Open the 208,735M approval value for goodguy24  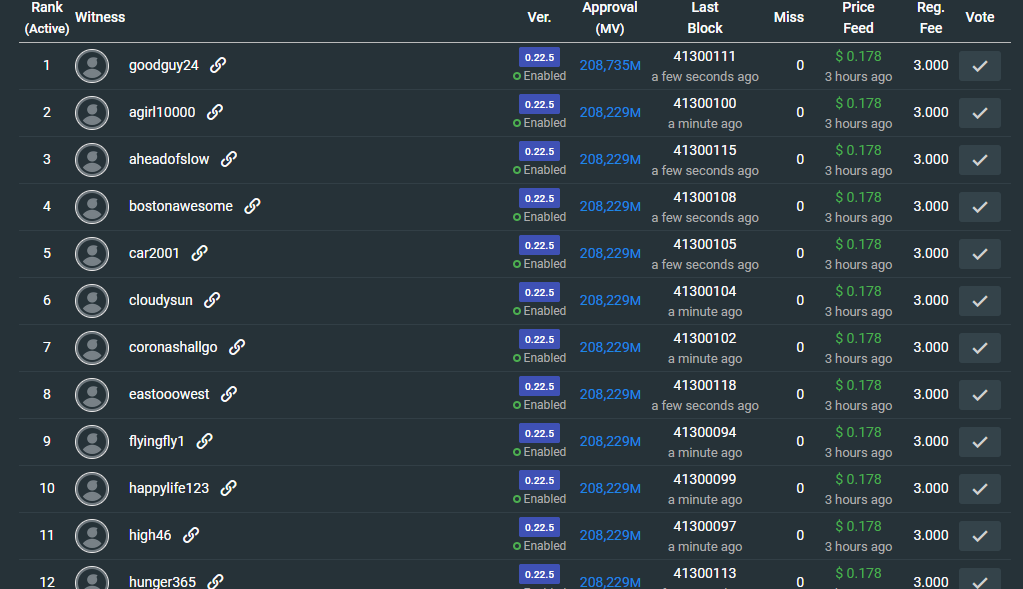click(x=610, y=65)
